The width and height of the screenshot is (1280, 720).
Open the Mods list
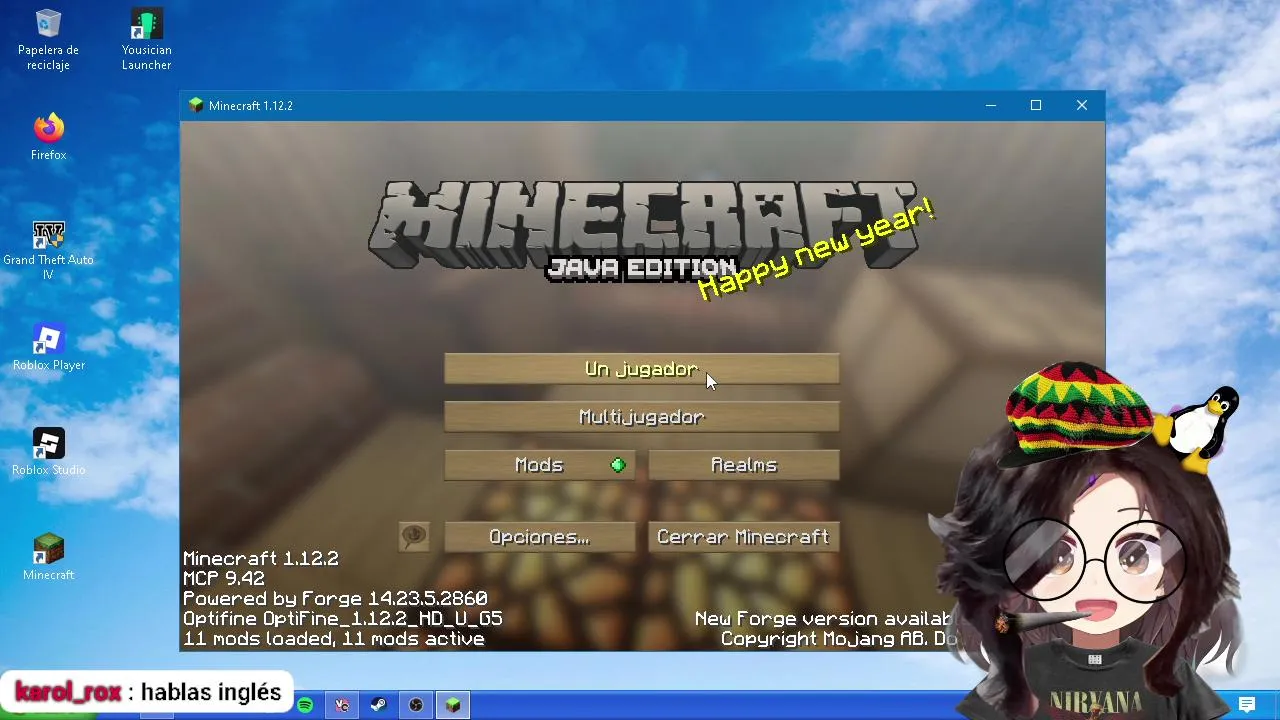(x=539, y=465)
